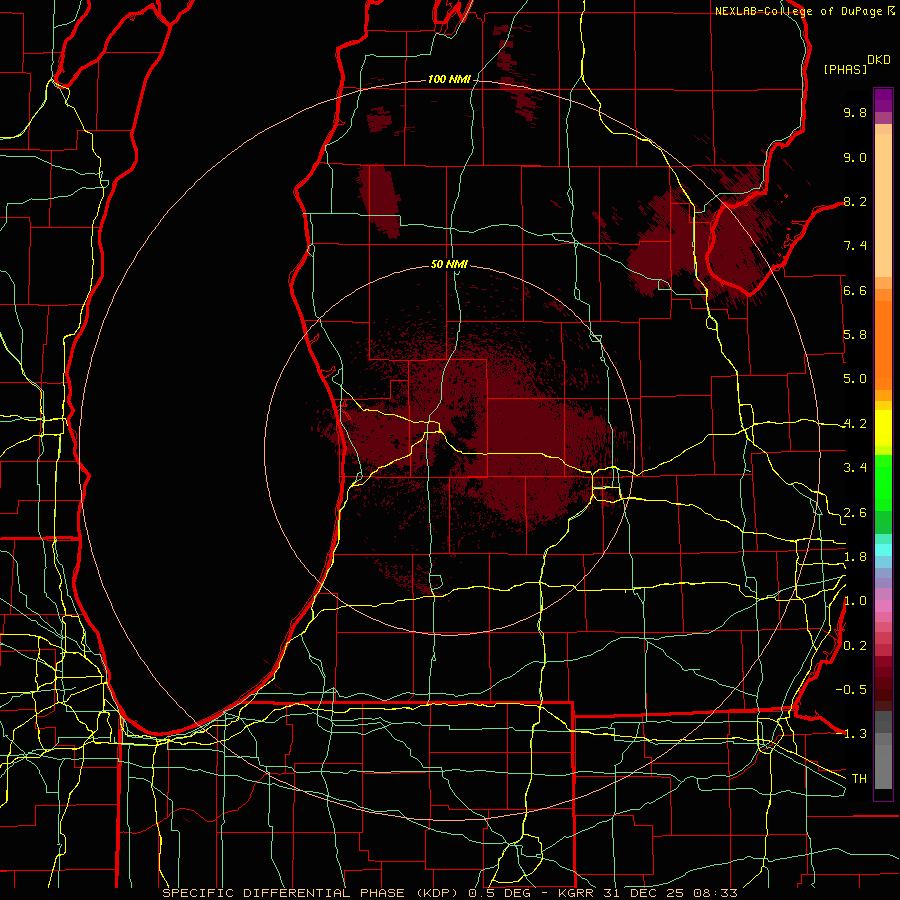Click the 50 NMI range ring label

pyautogui.click(x=449, y=264)
